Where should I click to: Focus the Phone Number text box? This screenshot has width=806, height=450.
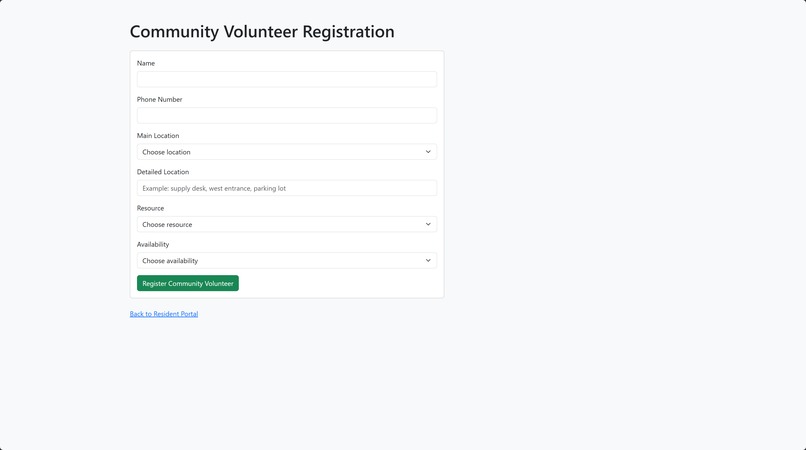point(287,116)
